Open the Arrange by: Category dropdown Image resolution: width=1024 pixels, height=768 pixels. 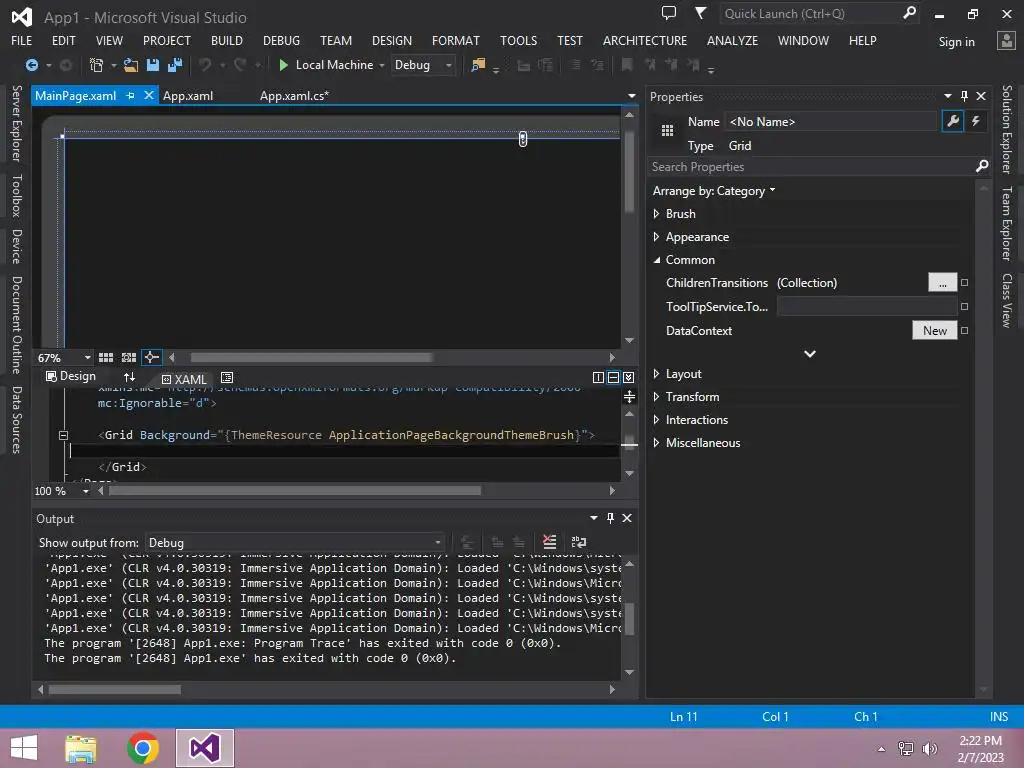pyautogui.click(x=714, y=191)
